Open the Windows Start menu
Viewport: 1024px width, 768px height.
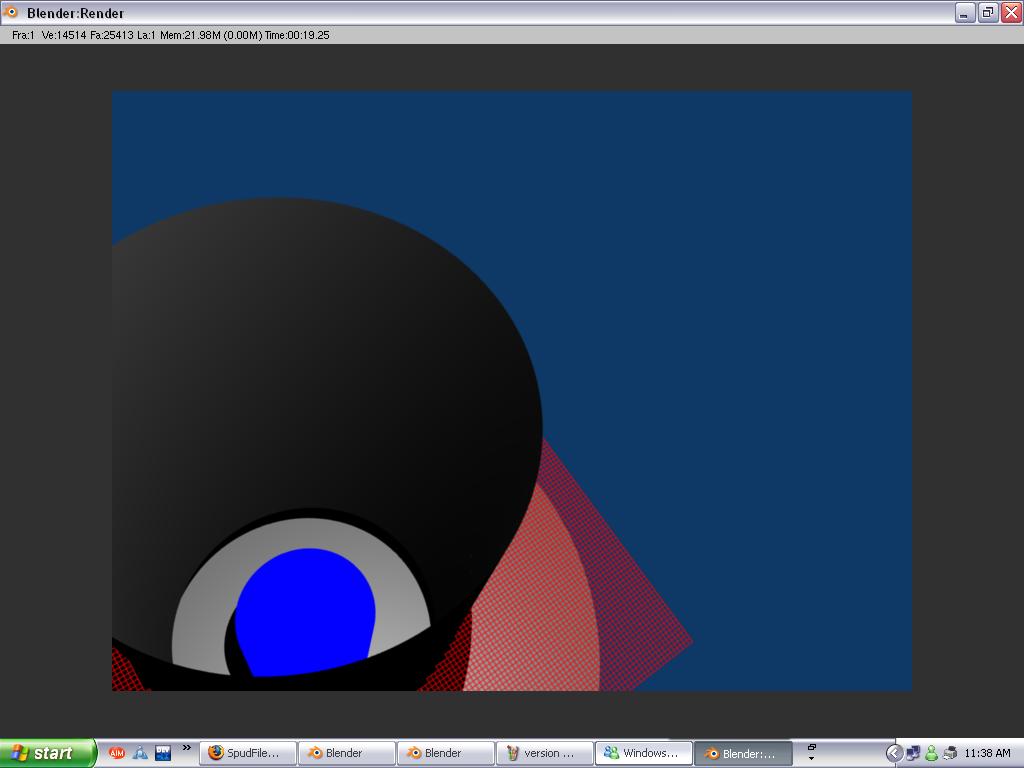[x=48, y=753]
